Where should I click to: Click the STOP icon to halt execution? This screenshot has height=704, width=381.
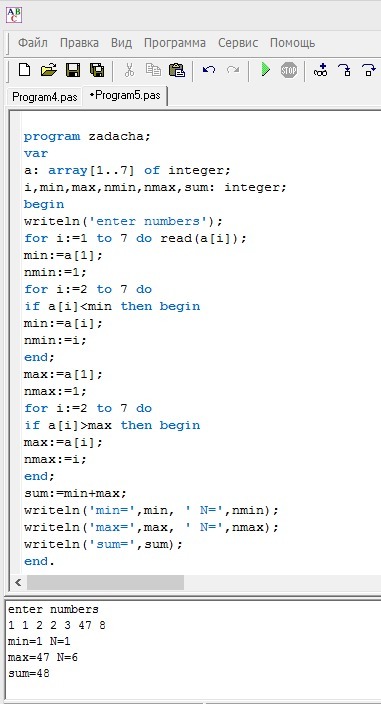(289, 70)
